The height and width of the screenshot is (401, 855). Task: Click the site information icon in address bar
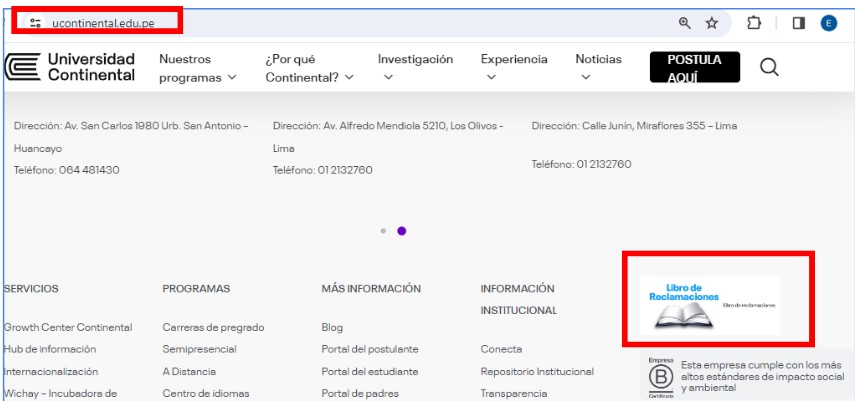(36, 23)
